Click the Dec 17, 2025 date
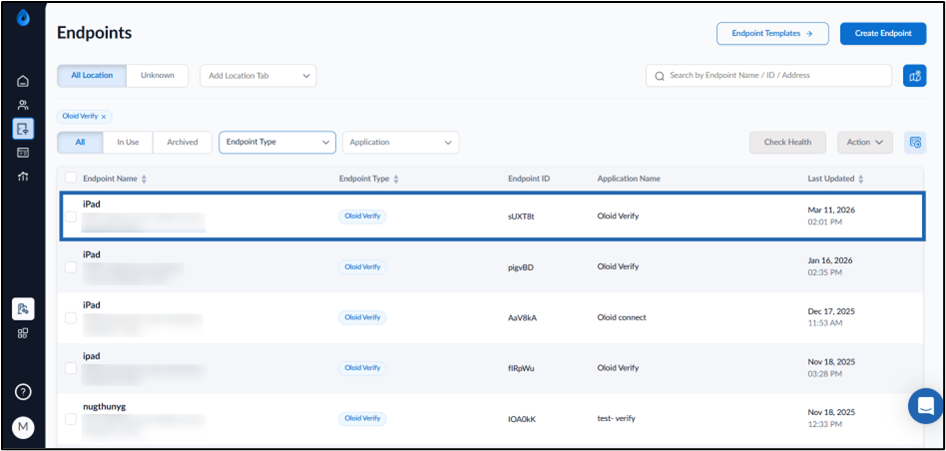Screen dimensions: 946x451 pyautogui.click(x=831, y=312)
